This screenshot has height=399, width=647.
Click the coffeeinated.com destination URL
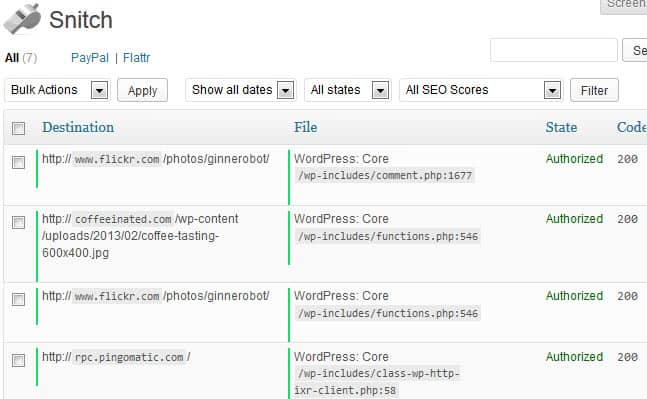[140, 236]
